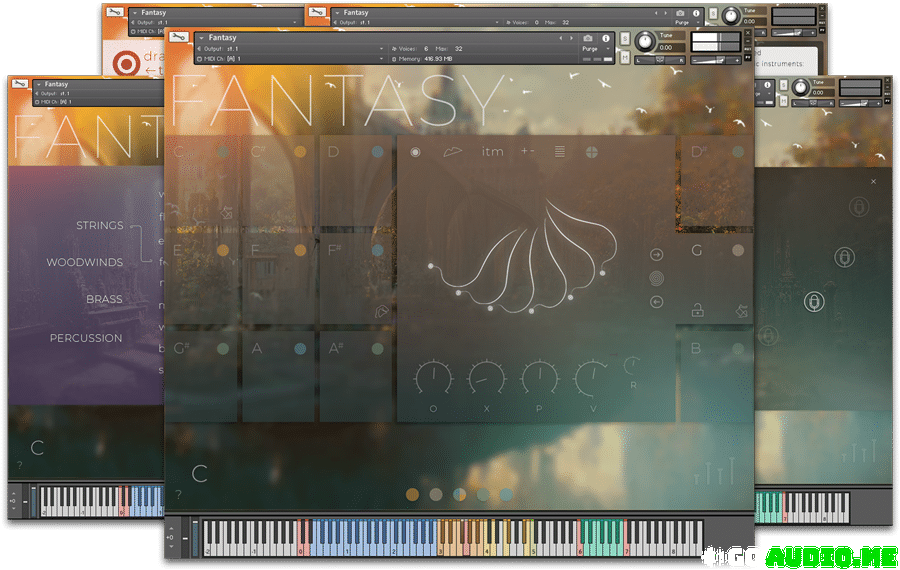The width and height of the screenshot is (900, 570).
Task: Click the right arrow circle beside the curve display
Action: pos(657,254)
